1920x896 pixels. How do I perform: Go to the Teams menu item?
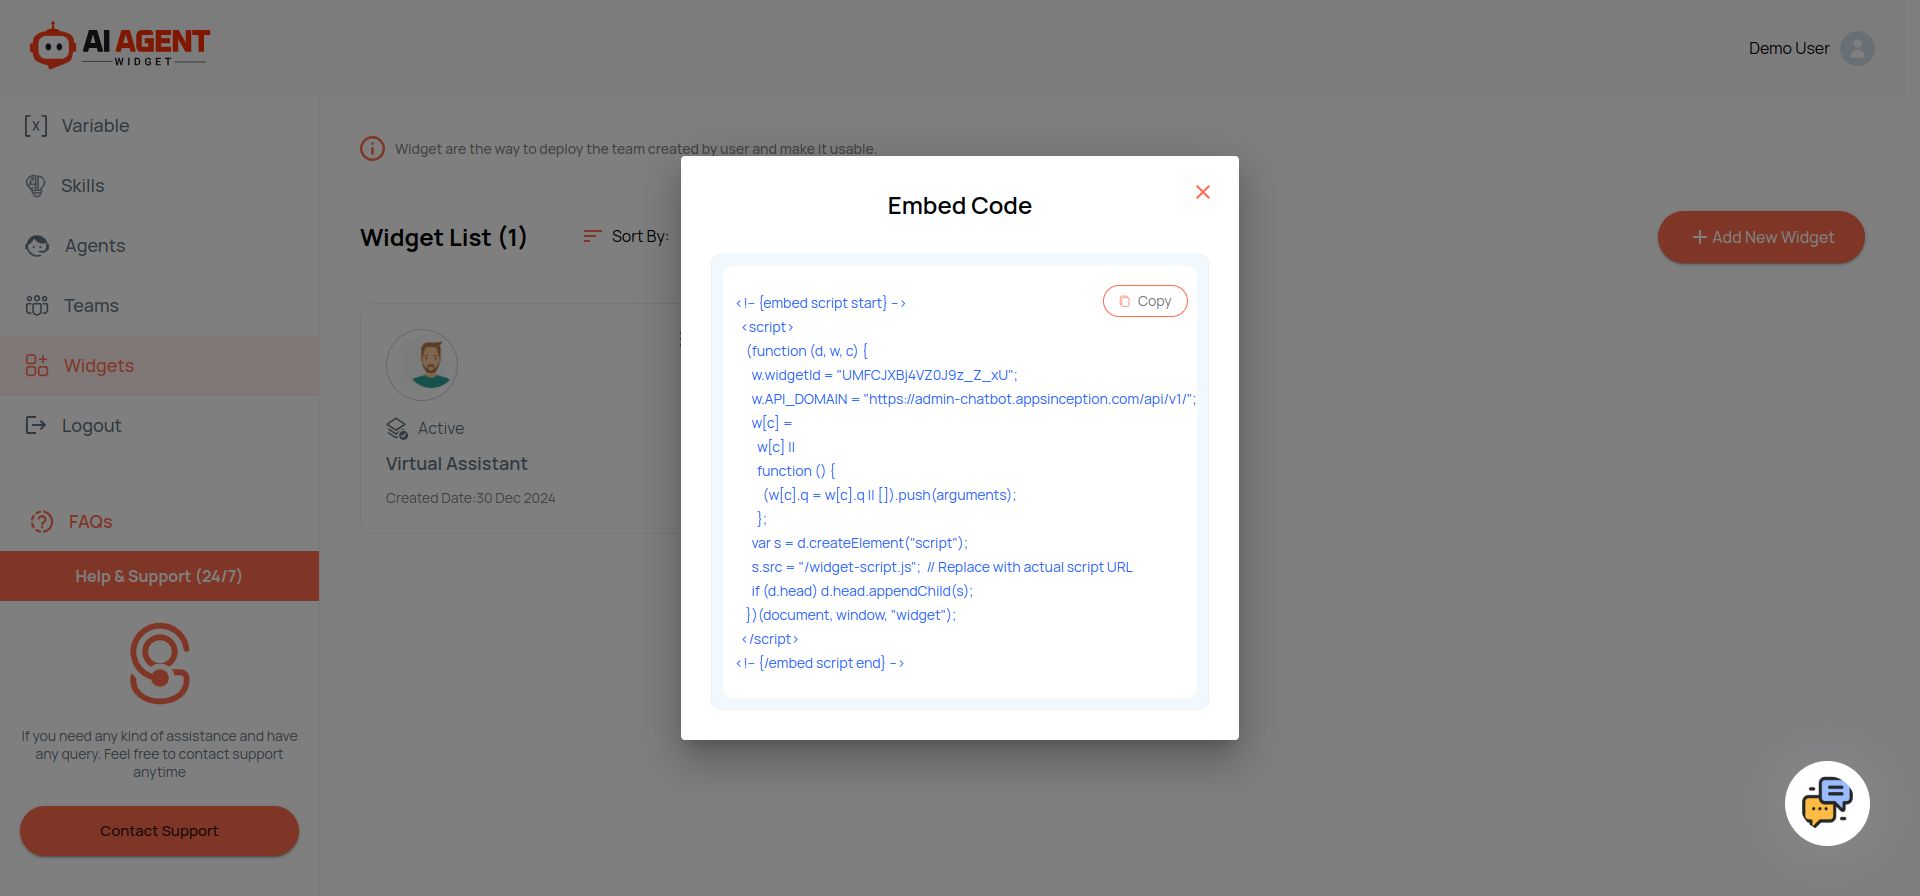91,306
